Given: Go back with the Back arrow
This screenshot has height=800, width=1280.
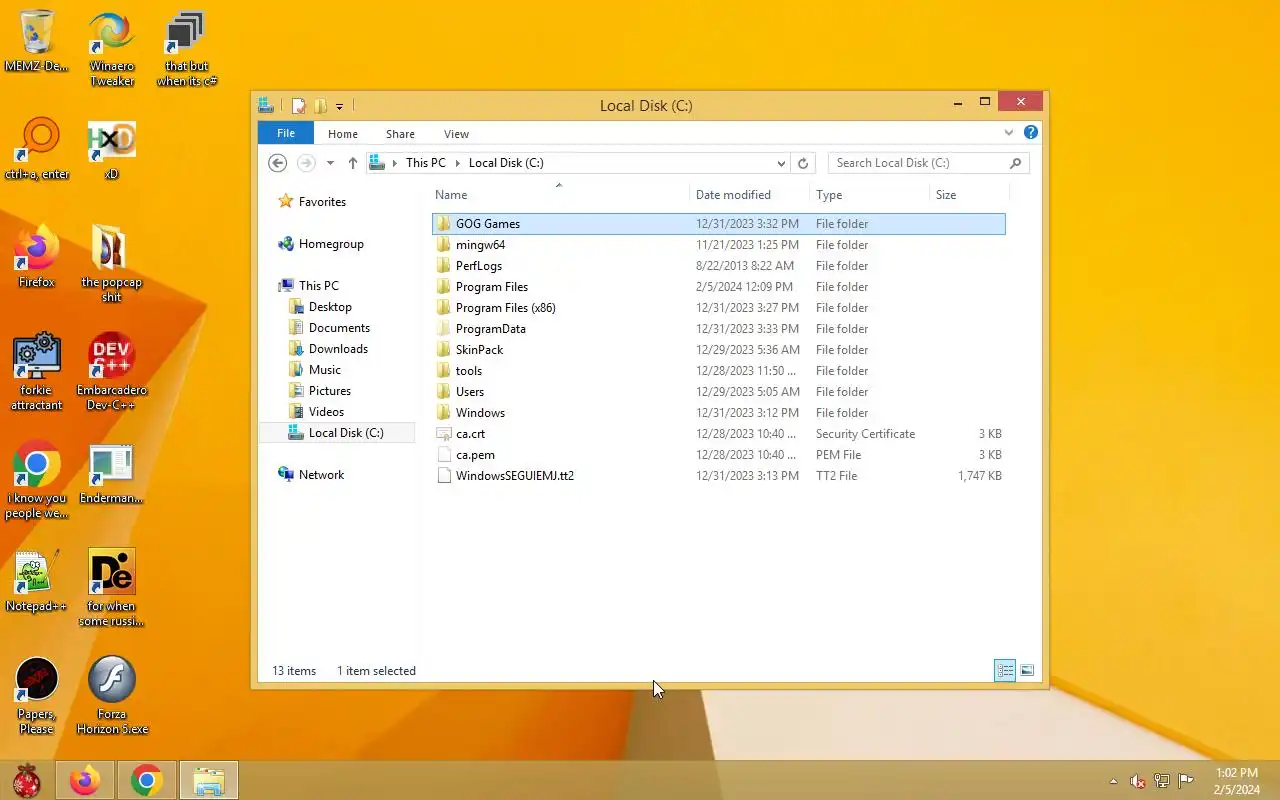Looking at the screenshot, I should 278,163.
